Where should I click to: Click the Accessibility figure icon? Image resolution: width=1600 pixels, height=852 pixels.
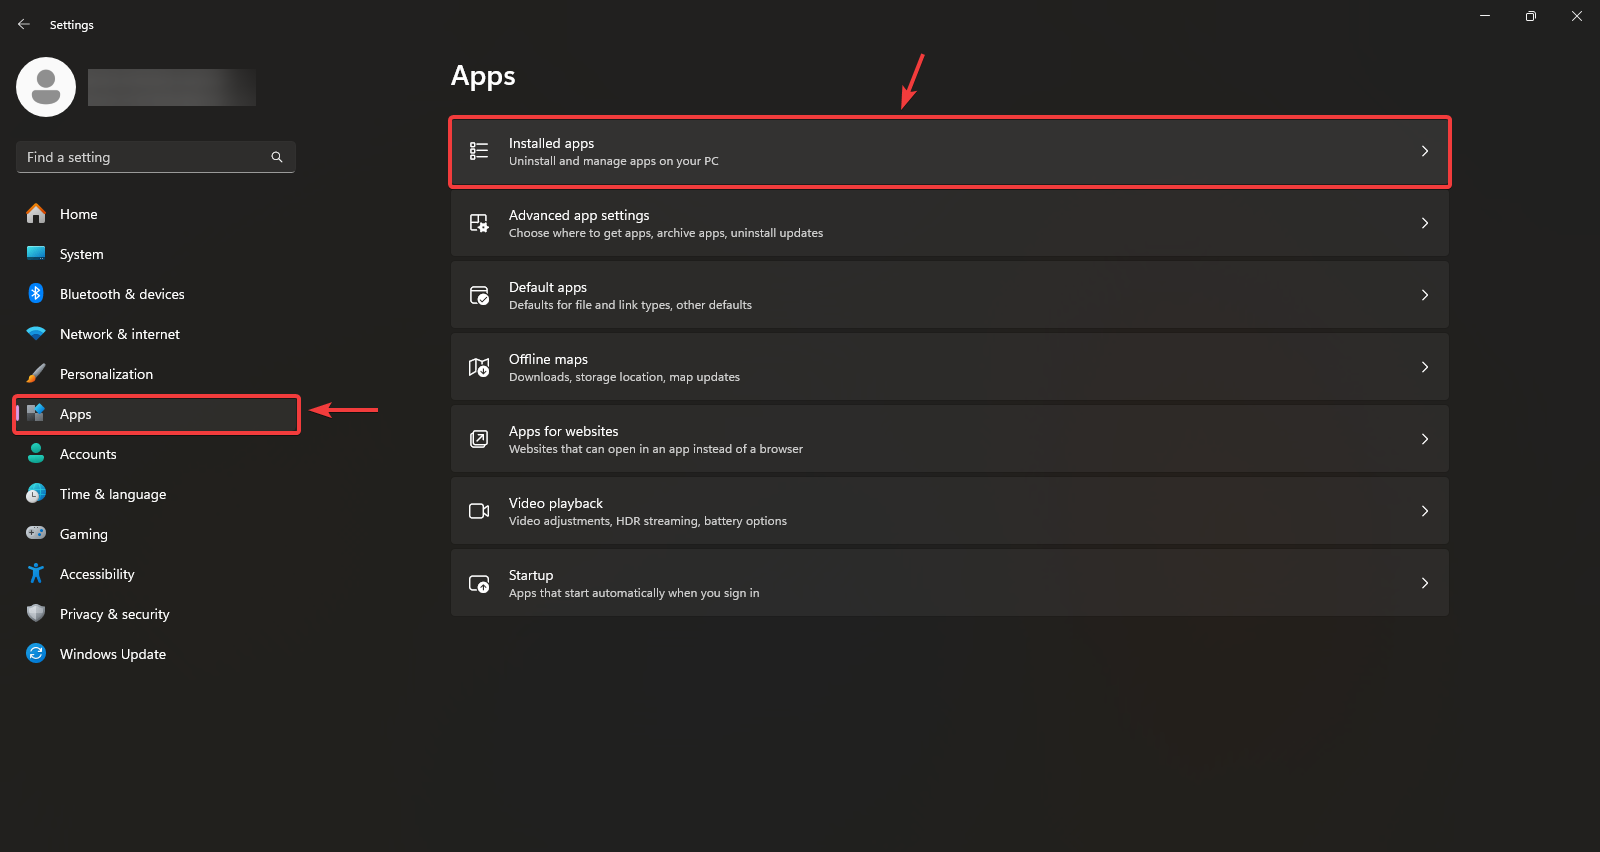tap(36, 574)
